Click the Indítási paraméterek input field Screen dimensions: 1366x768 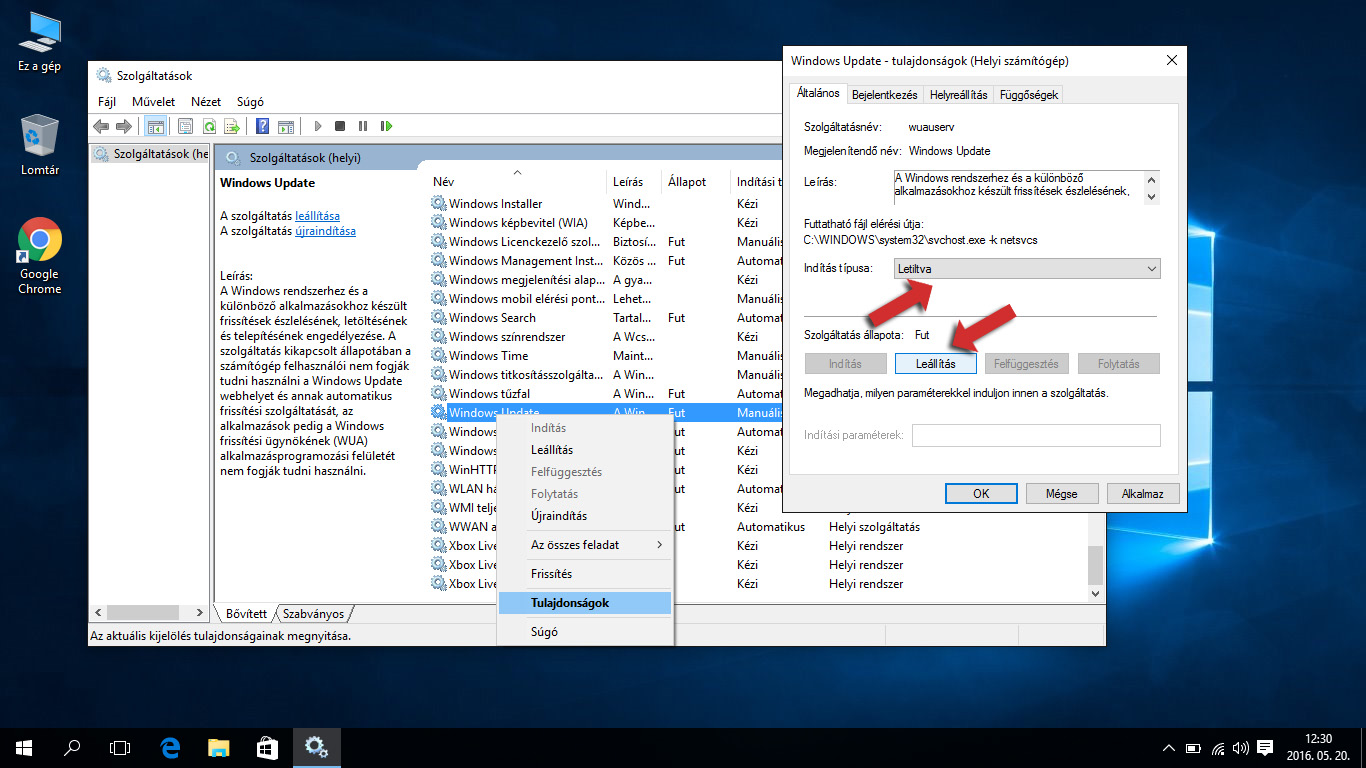[x=1035, y=435]
